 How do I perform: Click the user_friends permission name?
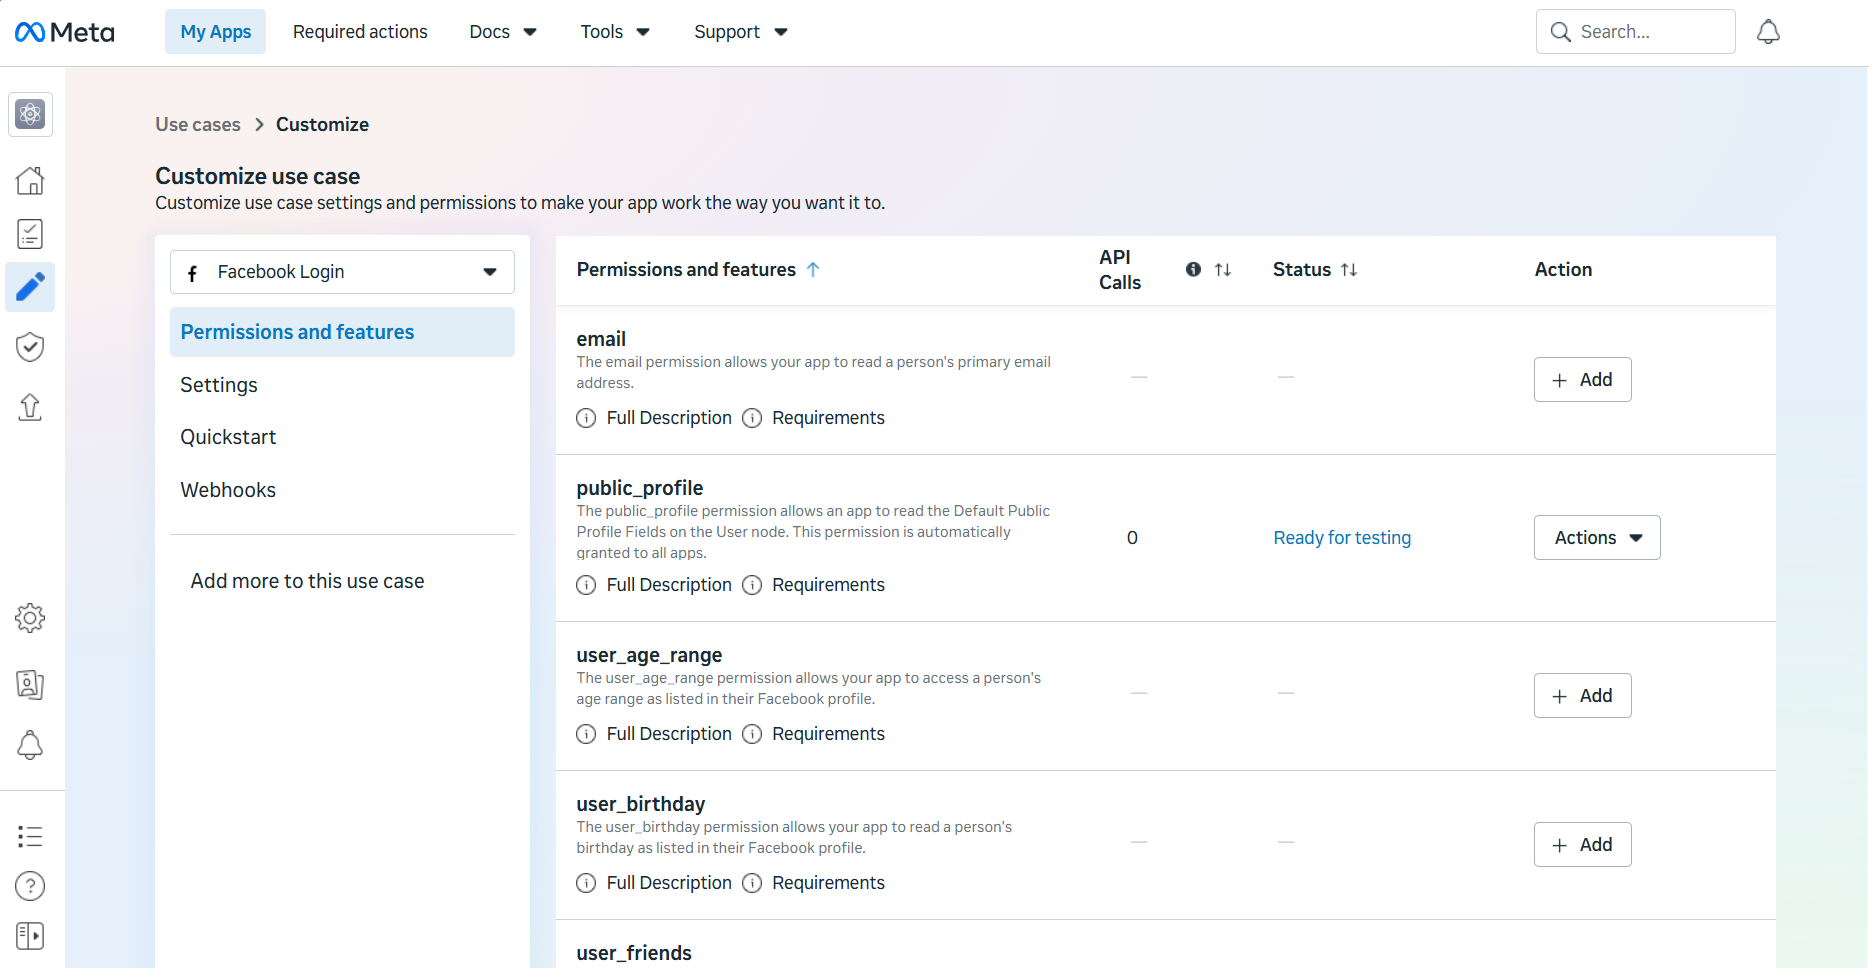pyautogui.click(x=634, y=953)
